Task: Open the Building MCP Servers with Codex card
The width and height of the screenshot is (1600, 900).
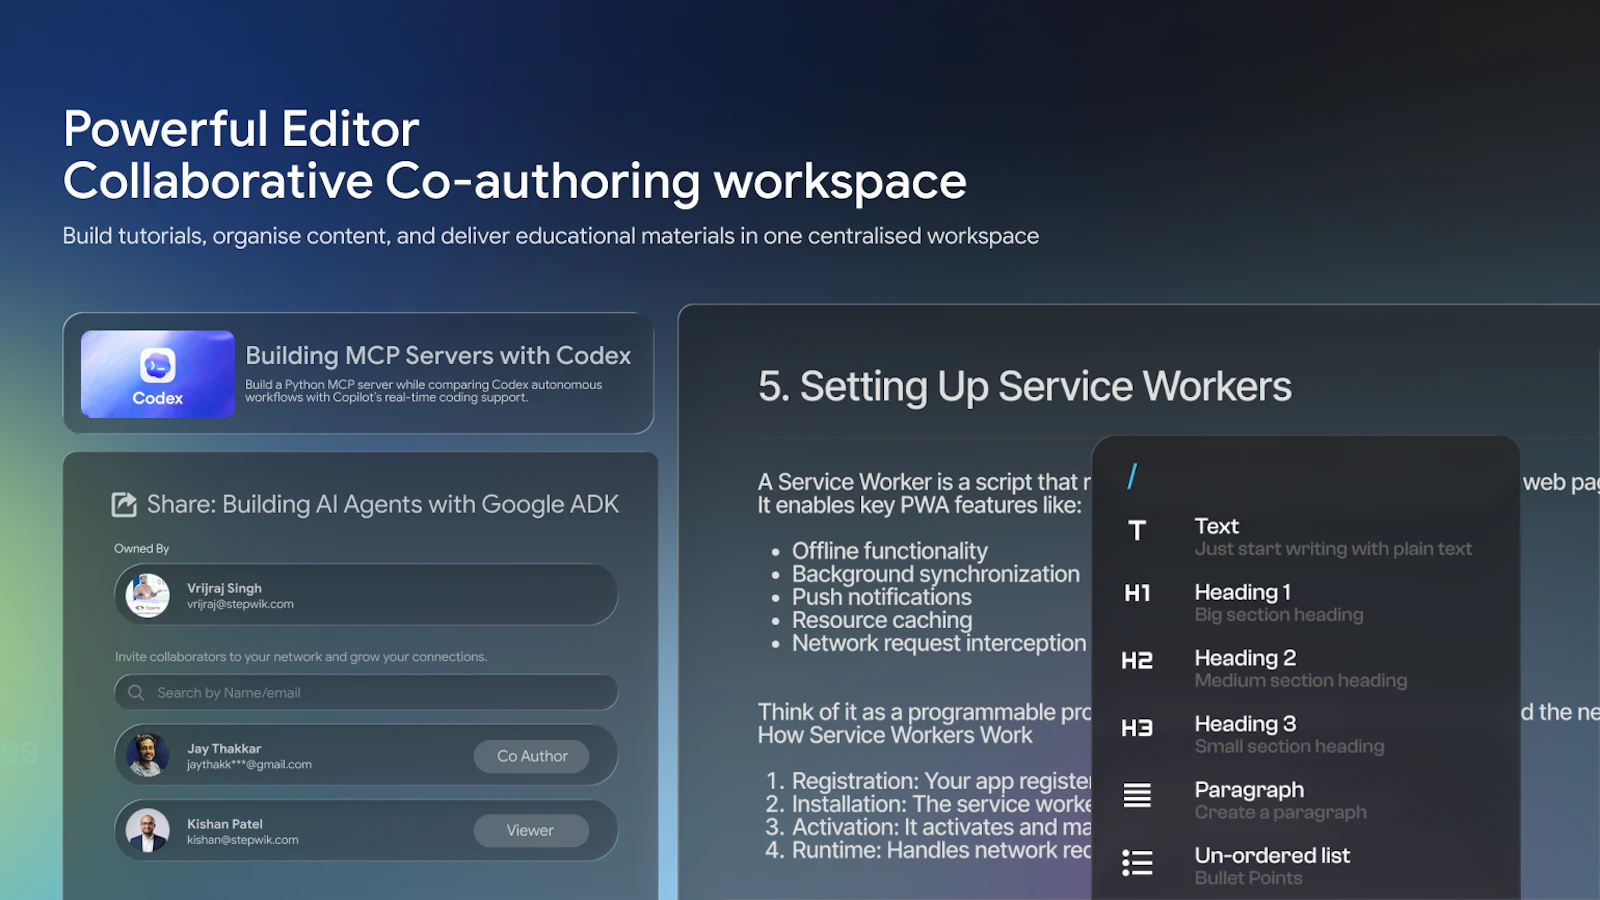Action: 358,373
